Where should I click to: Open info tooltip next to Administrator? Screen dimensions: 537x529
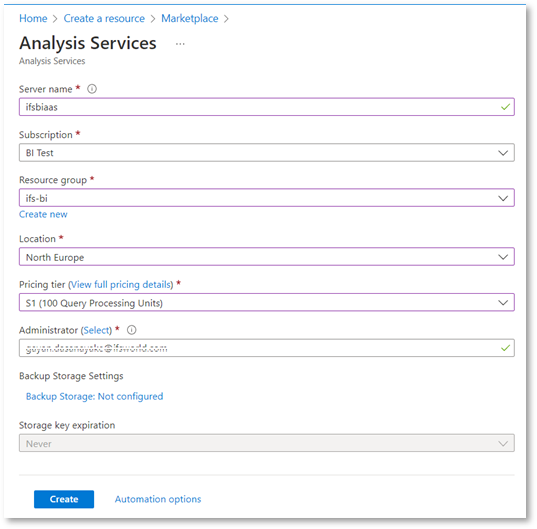click(x=132, y=330)
